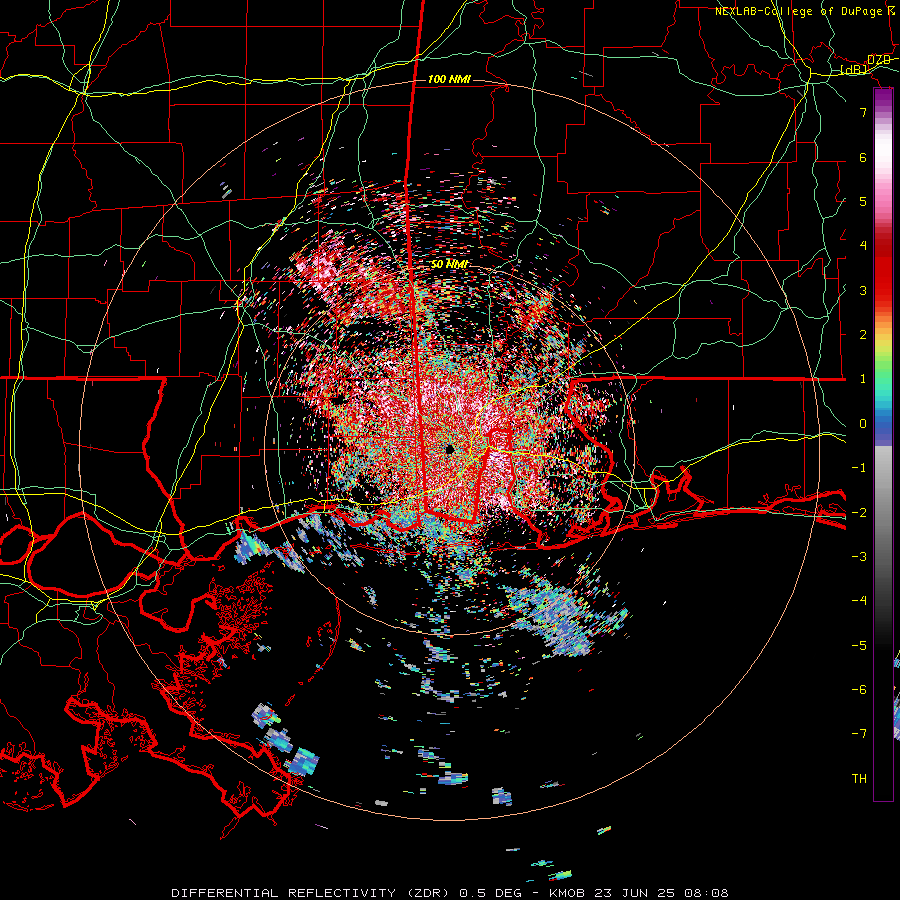Screen dimensions: 900x900
Task: Click the "2" label on the color scale
Action: pyautogui.click(x=863, y=335)
